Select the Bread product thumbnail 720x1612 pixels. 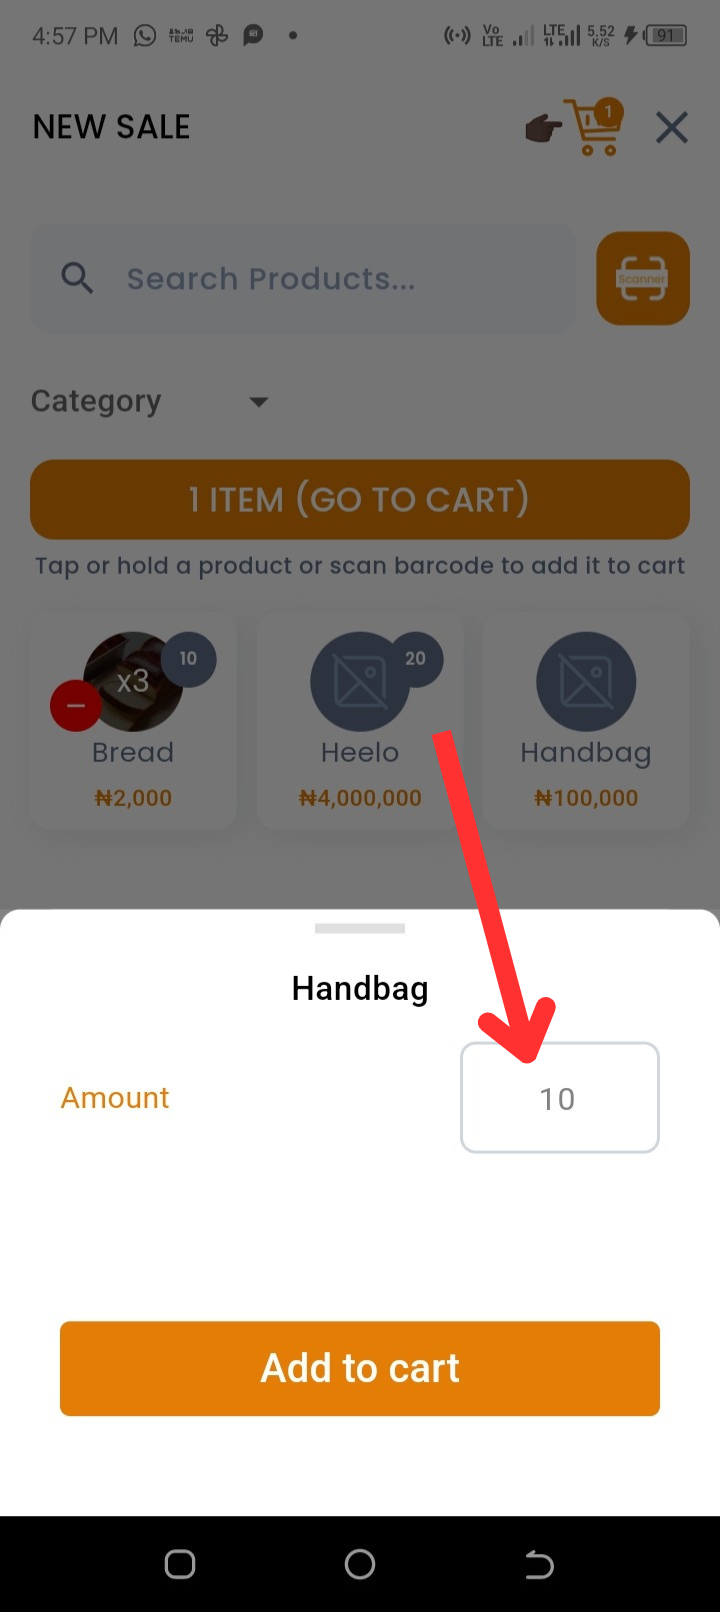pos(133,681)
